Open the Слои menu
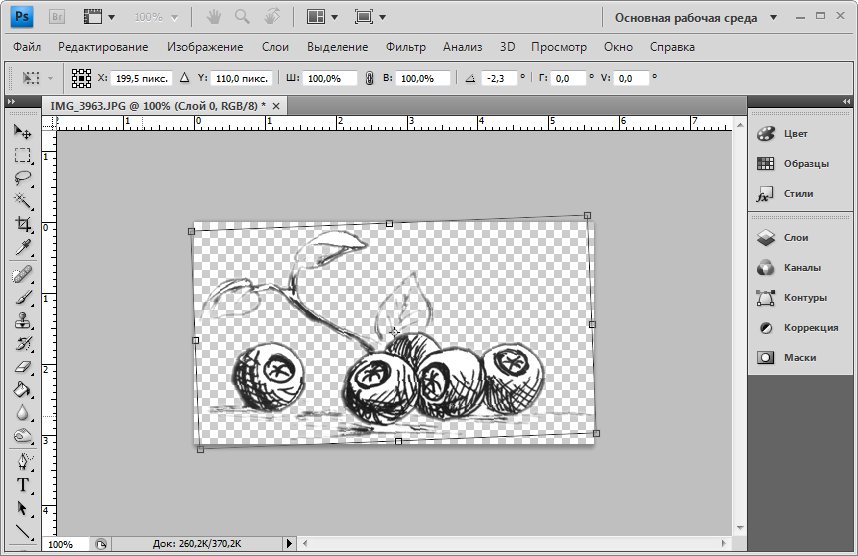 pyautogui.click(x=275, y=47)
